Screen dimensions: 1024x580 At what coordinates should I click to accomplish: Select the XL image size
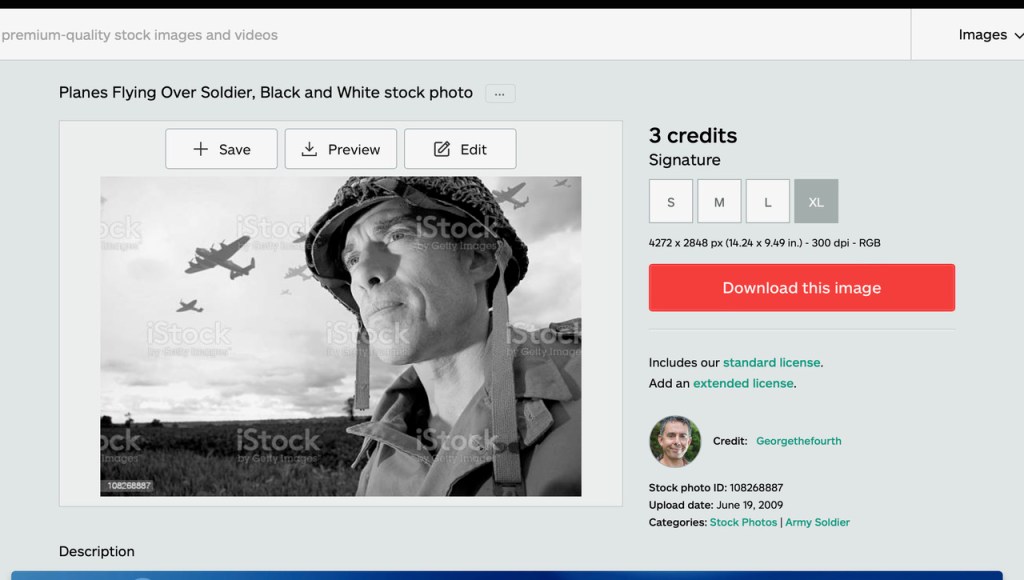(x=816, y=202)
